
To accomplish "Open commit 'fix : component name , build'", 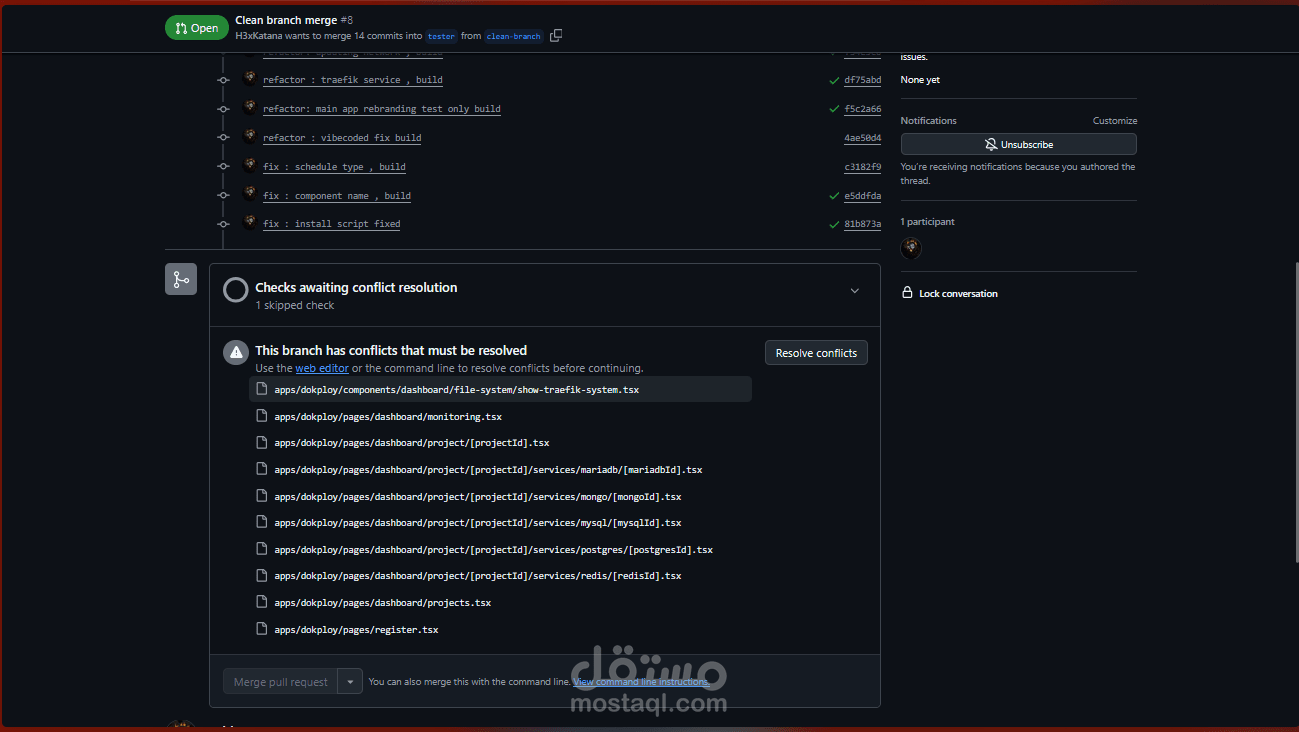I will 337,196.
